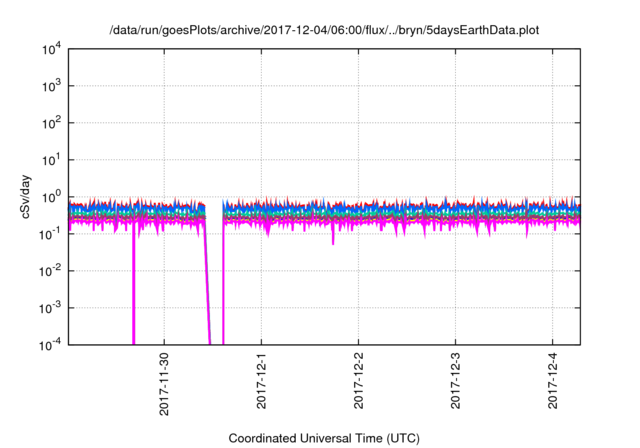Image resolution: width=640 pixels, height=448 pixels.
Task: Click the Coordinated Universal Time (UTC) label
Action: point(324,439)
